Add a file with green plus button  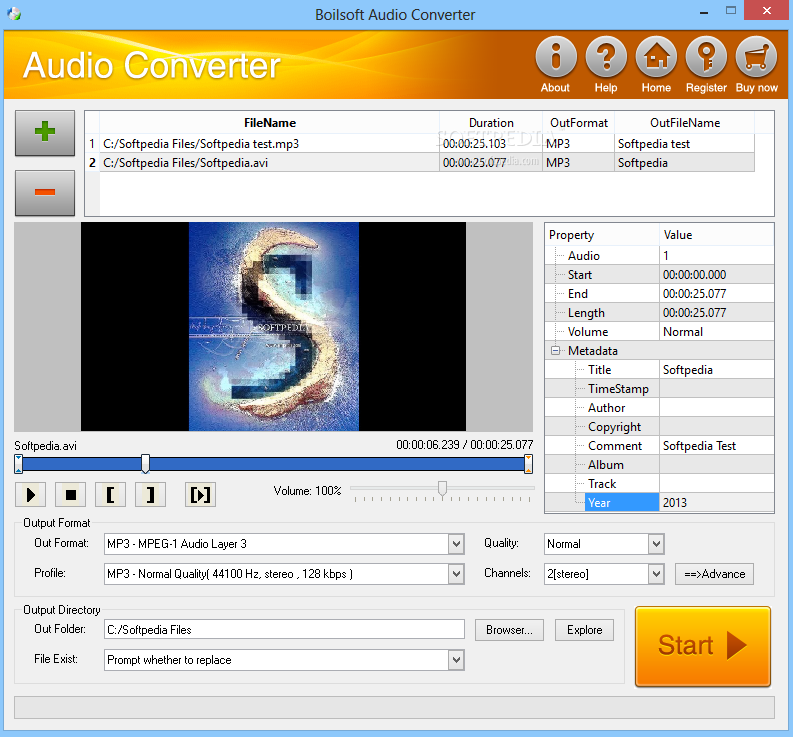click(x=45, y=133)
